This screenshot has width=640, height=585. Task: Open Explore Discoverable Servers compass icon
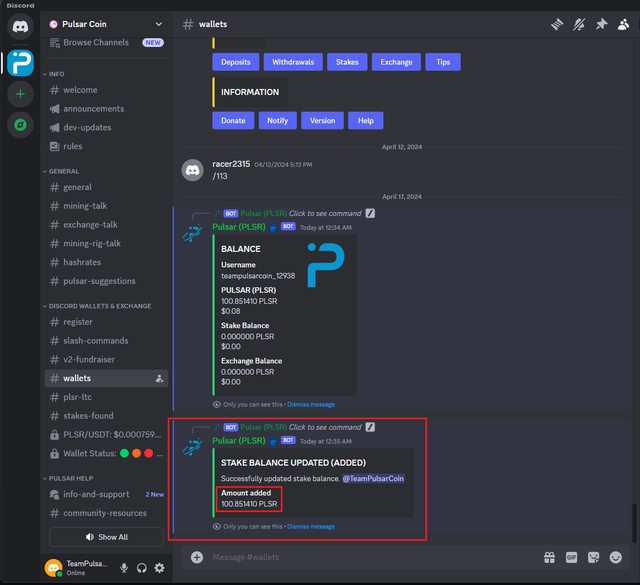(20, 125)
